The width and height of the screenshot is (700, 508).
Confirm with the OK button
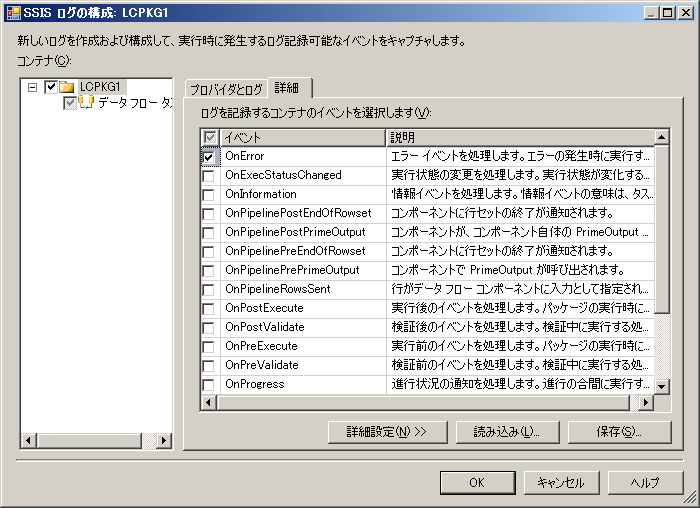pyautogui.click(x=477, y=483)
